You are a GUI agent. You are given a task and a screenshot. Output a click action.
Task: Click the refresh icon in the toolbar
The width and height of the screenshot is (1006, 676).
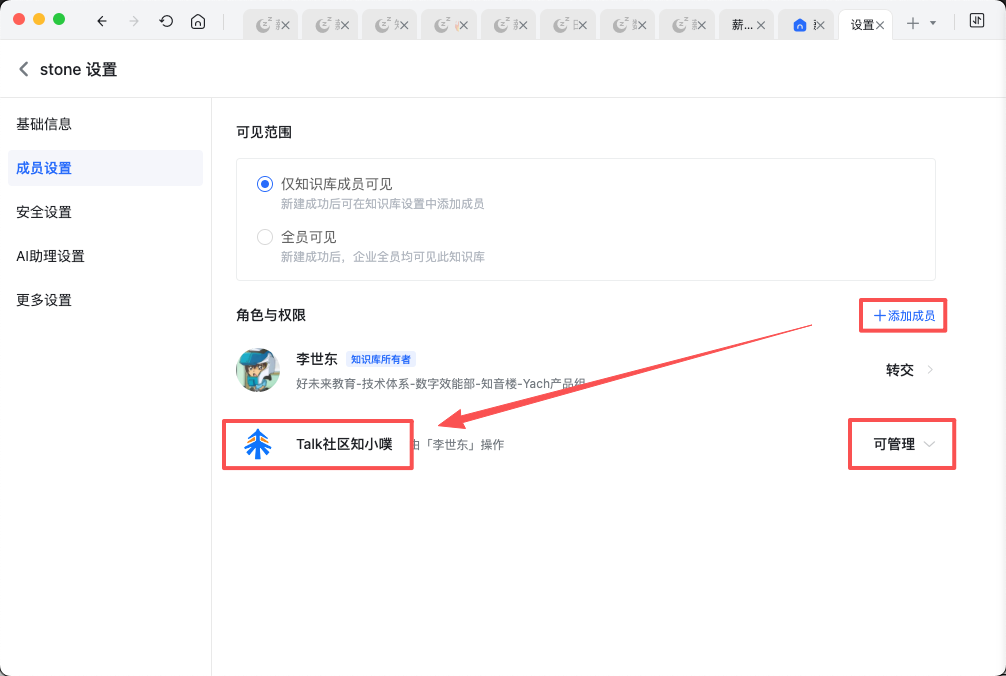pyautogui.click(x=166, y=21)
